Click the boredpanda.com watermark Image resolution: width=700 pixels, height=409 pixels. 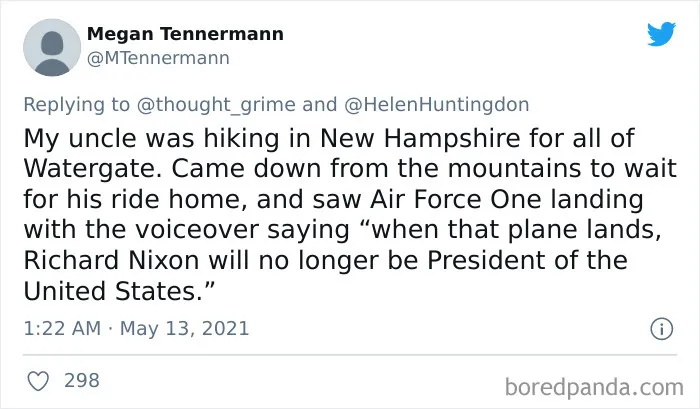(594, 387)
